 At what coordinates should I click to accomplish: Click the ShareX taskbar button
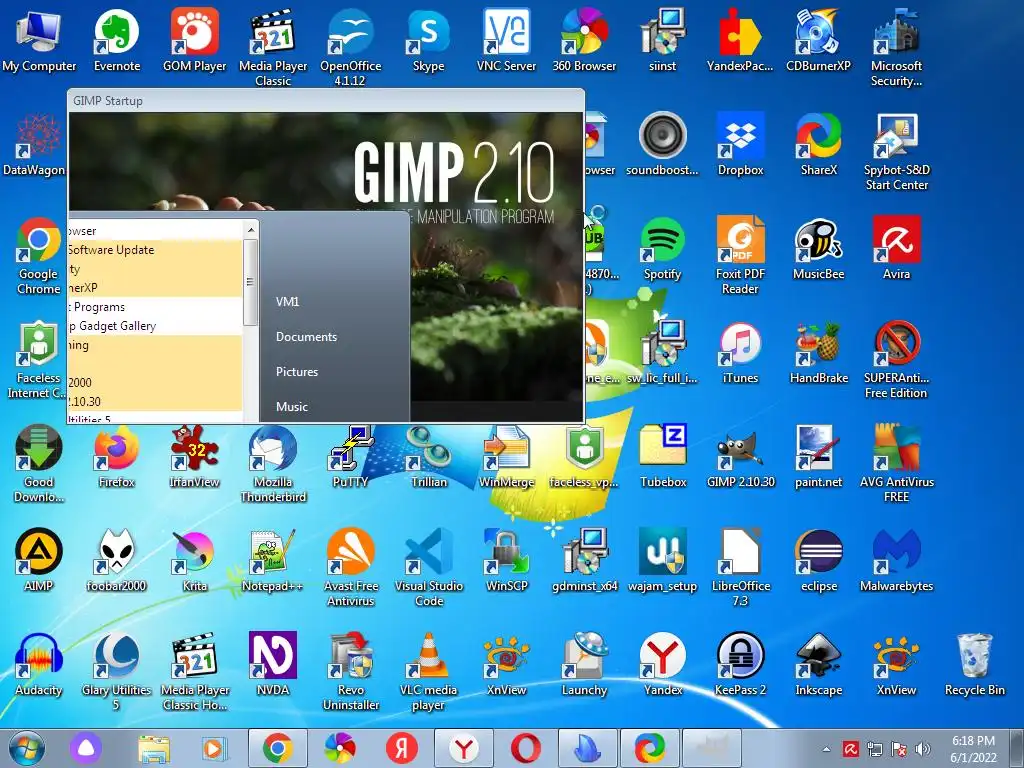coord(650,748)
